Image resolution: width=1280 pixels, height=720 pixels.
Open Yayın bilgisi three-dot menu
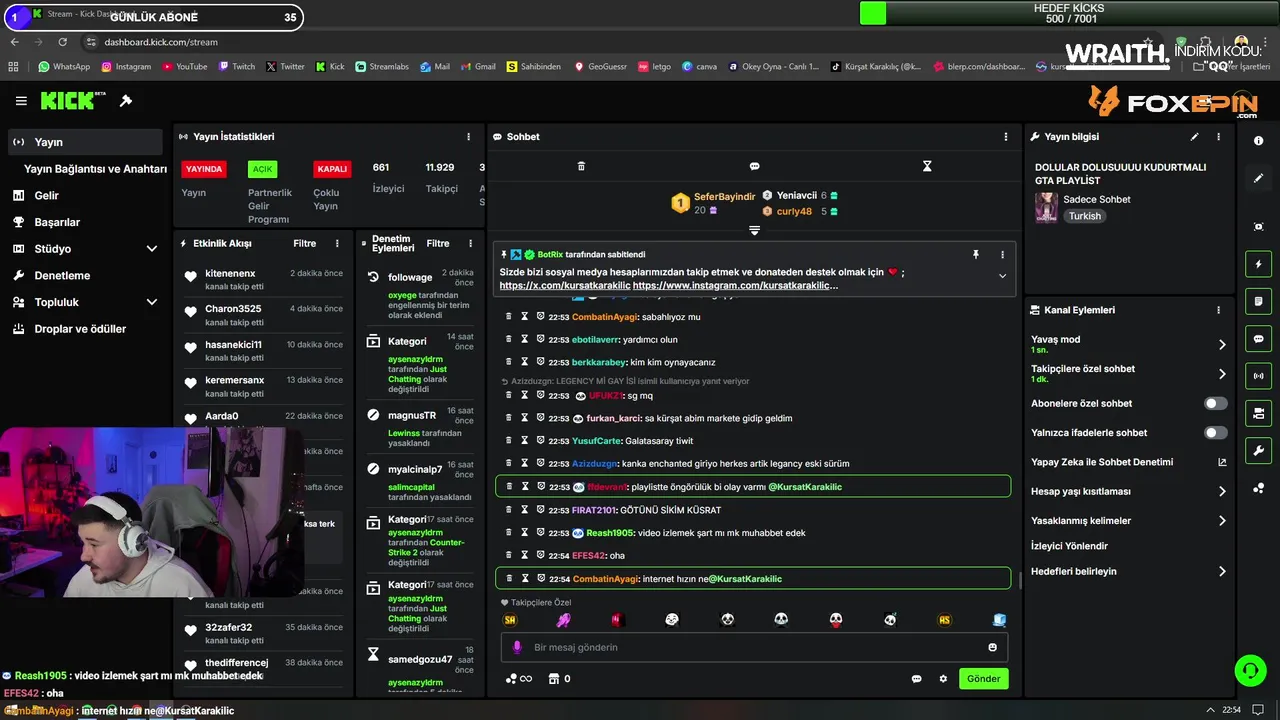point(1218,137)
